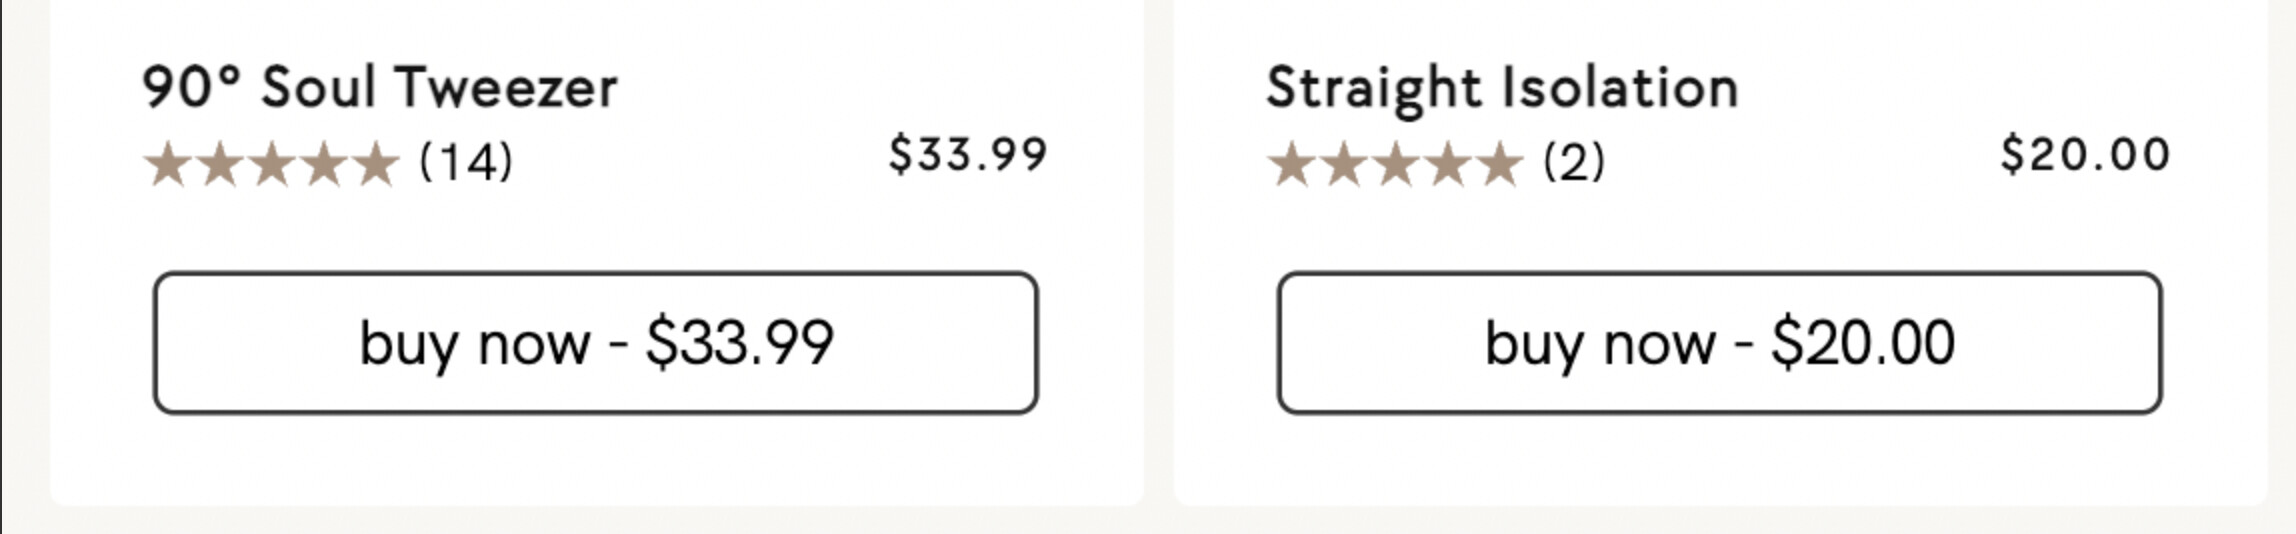Click the $20.00 price beside Straight Isolation rating
Screen dimensions: 2296x534
point(2085,155)
